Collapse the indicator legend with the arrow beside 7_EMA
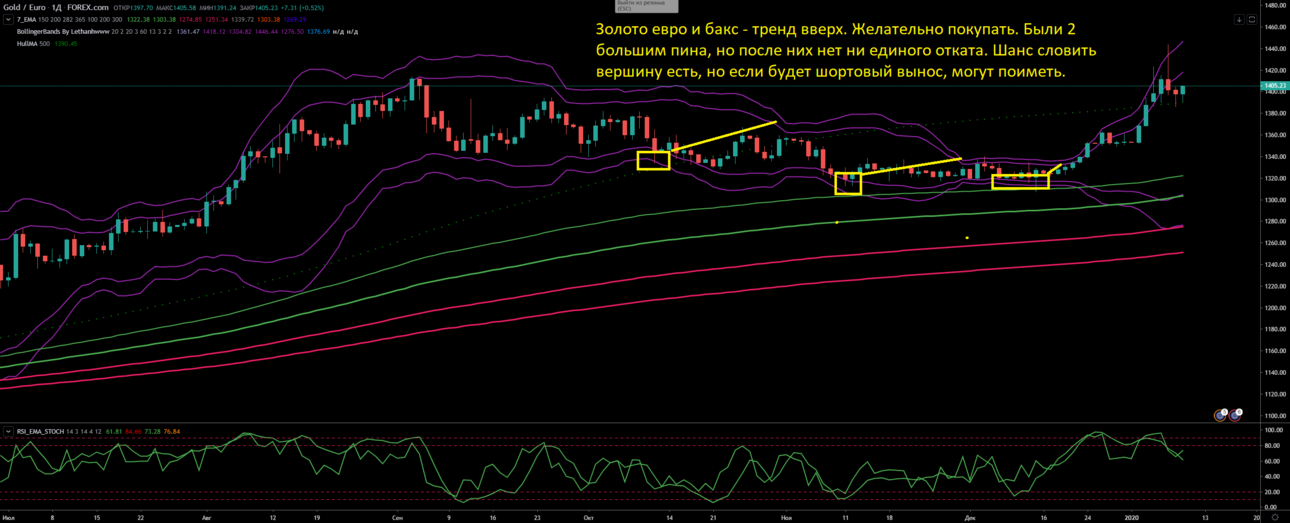Screen dimensions: 1290x523 pos(8,19)
